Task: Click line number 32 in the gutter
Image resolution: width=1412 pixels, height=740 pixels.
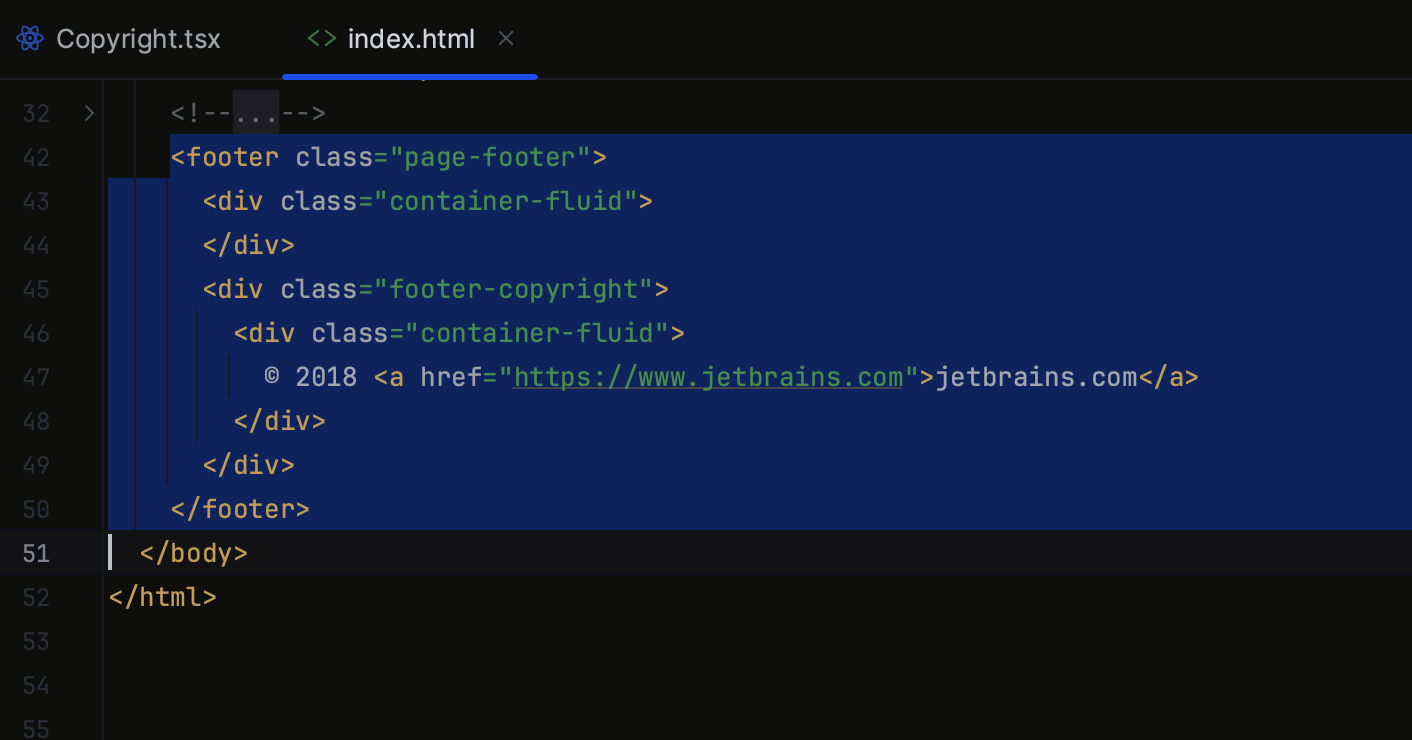Action: coord(36,113)
